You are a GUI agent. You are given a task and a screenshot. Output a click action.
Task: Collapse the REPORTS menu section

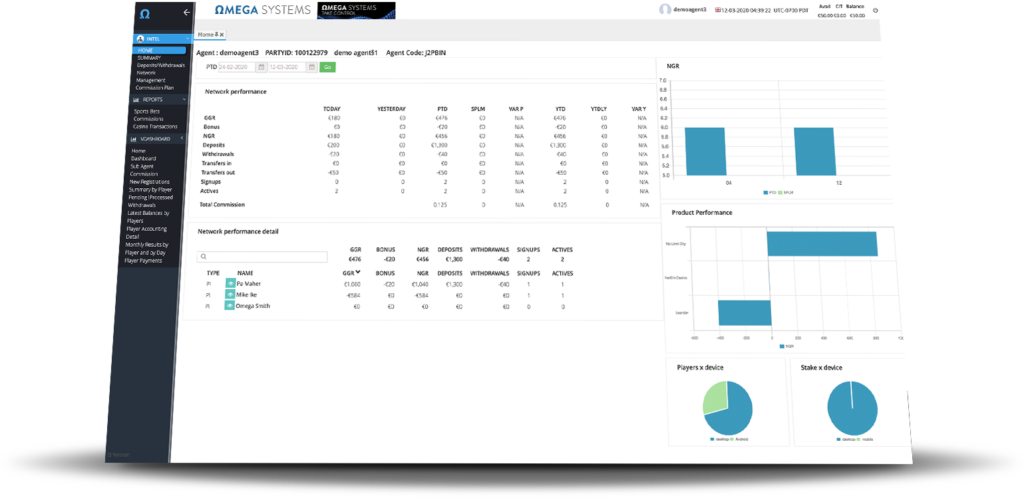184,100
